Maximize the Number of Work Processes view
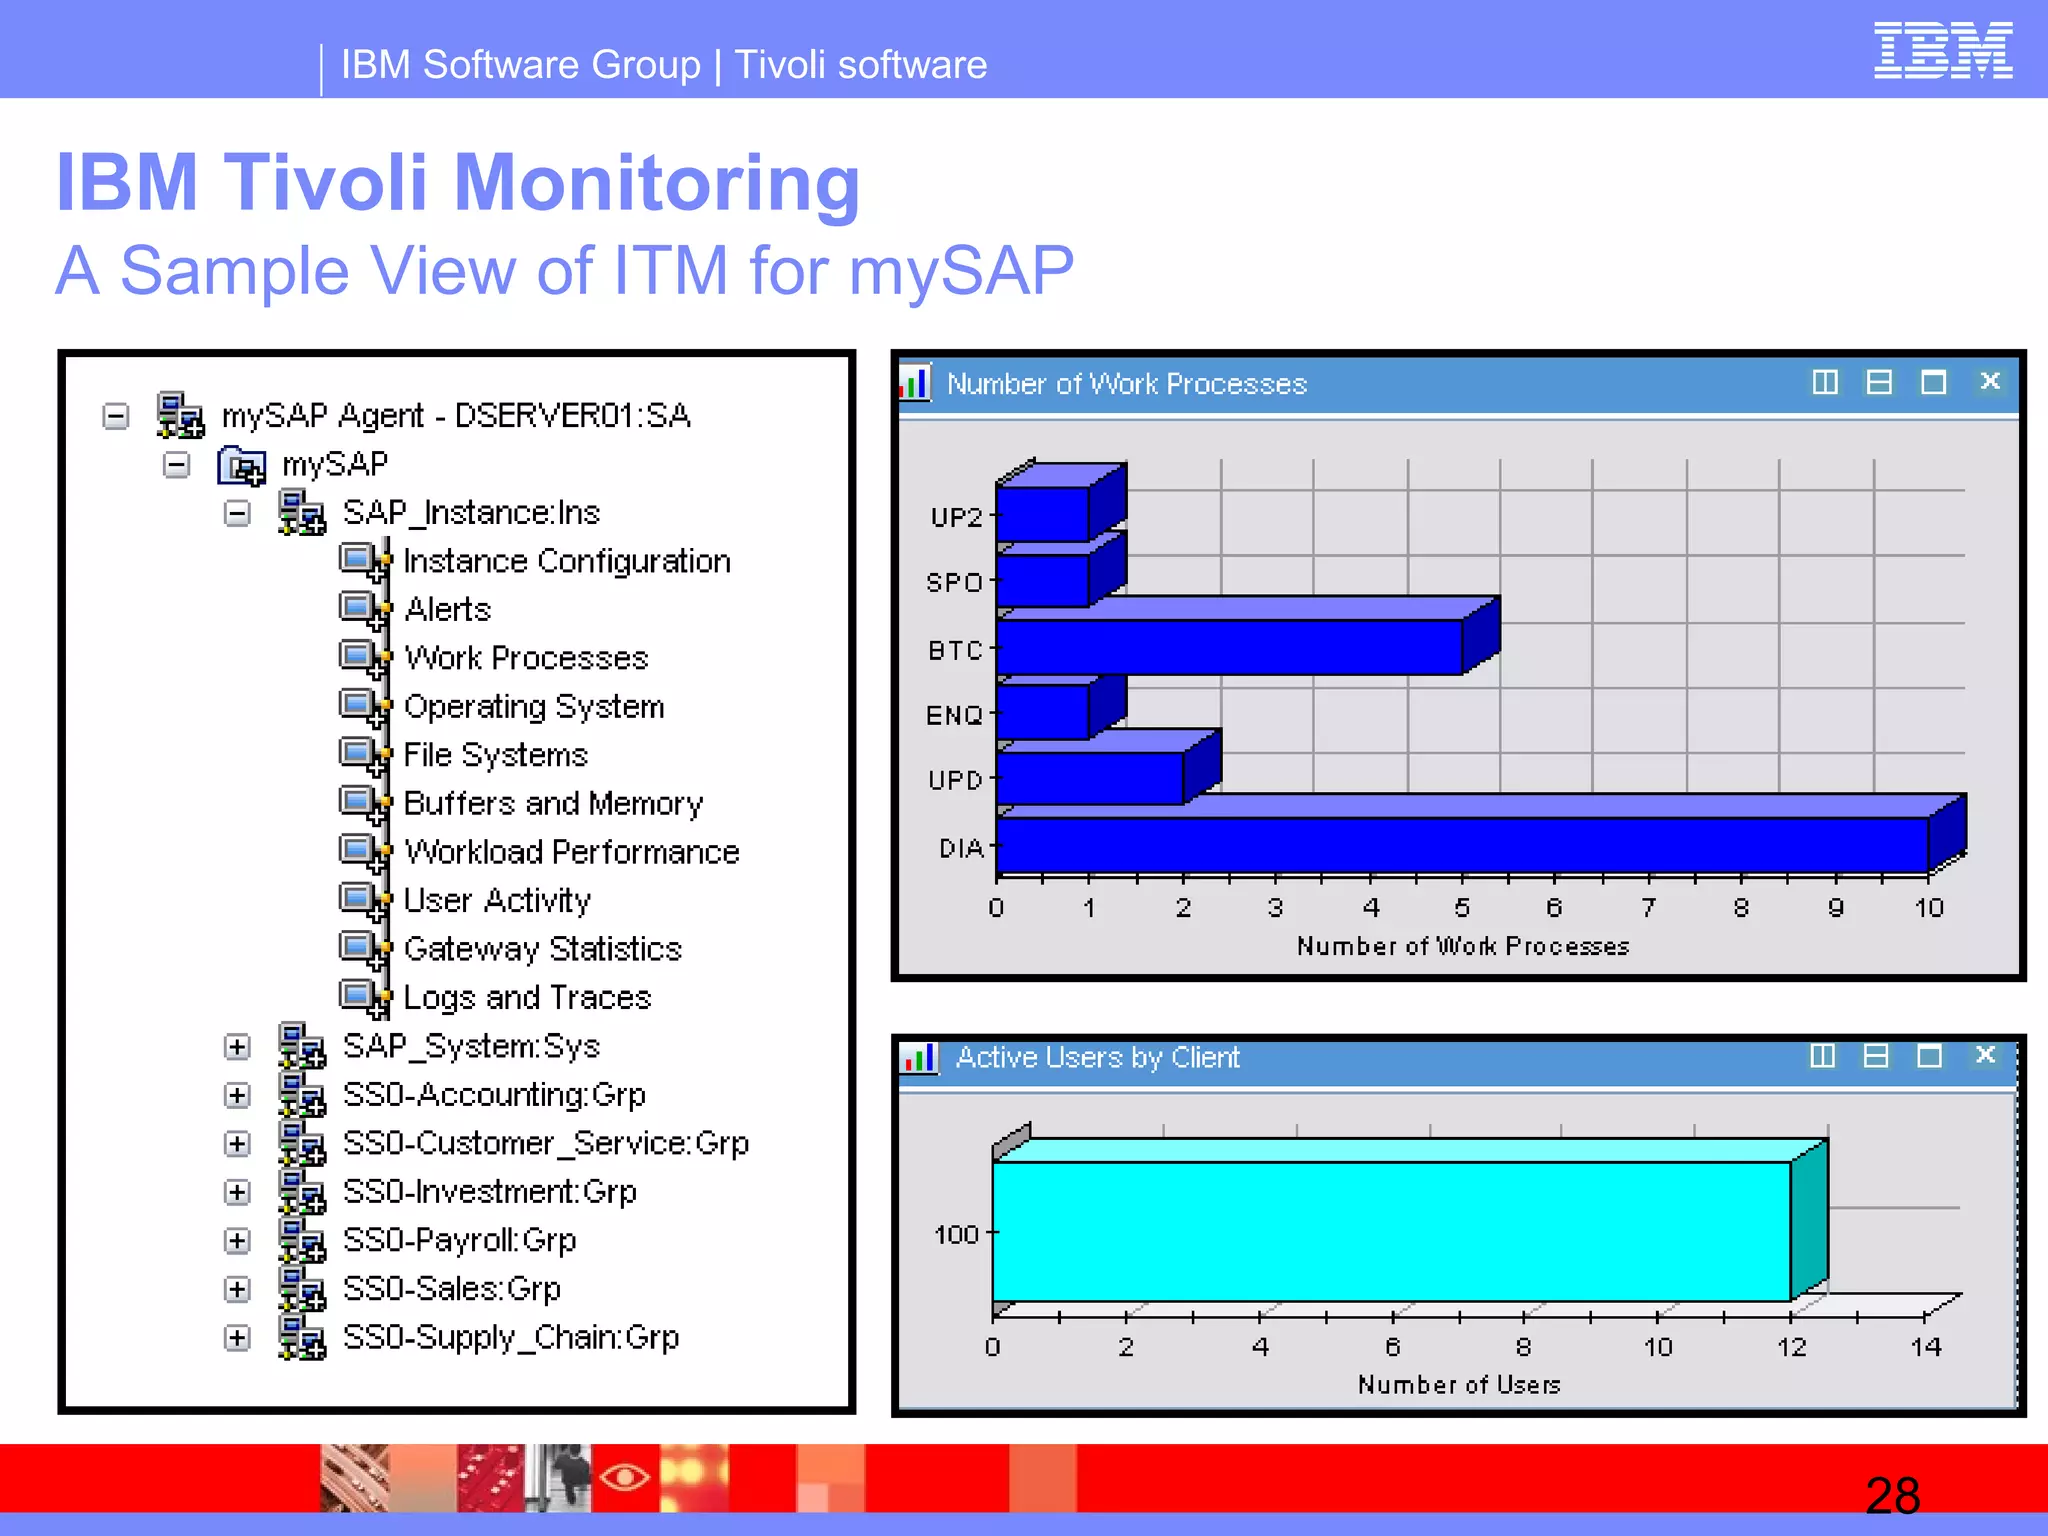Screen dimensions: 2048x1536 coord(1933,382)
